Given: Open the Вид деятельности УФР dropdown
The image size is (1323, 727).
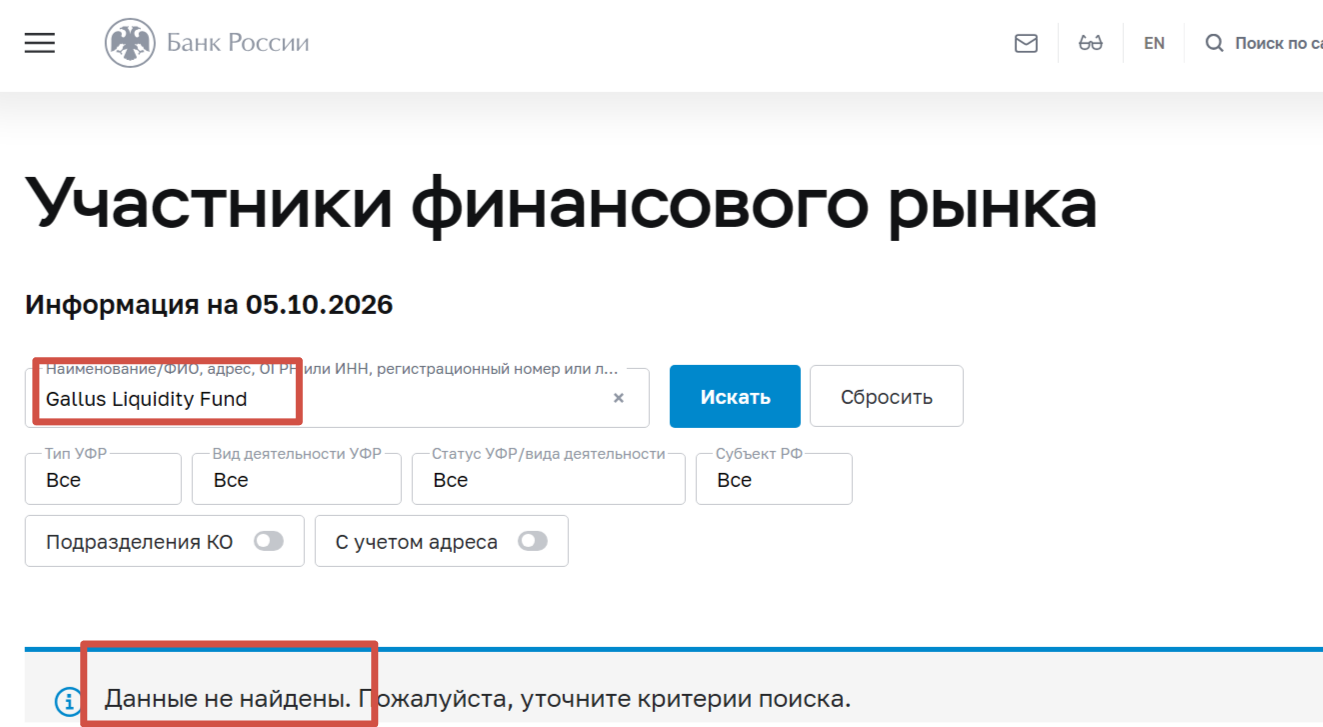Looking at the screenshot, I should (x=297, y=480).
